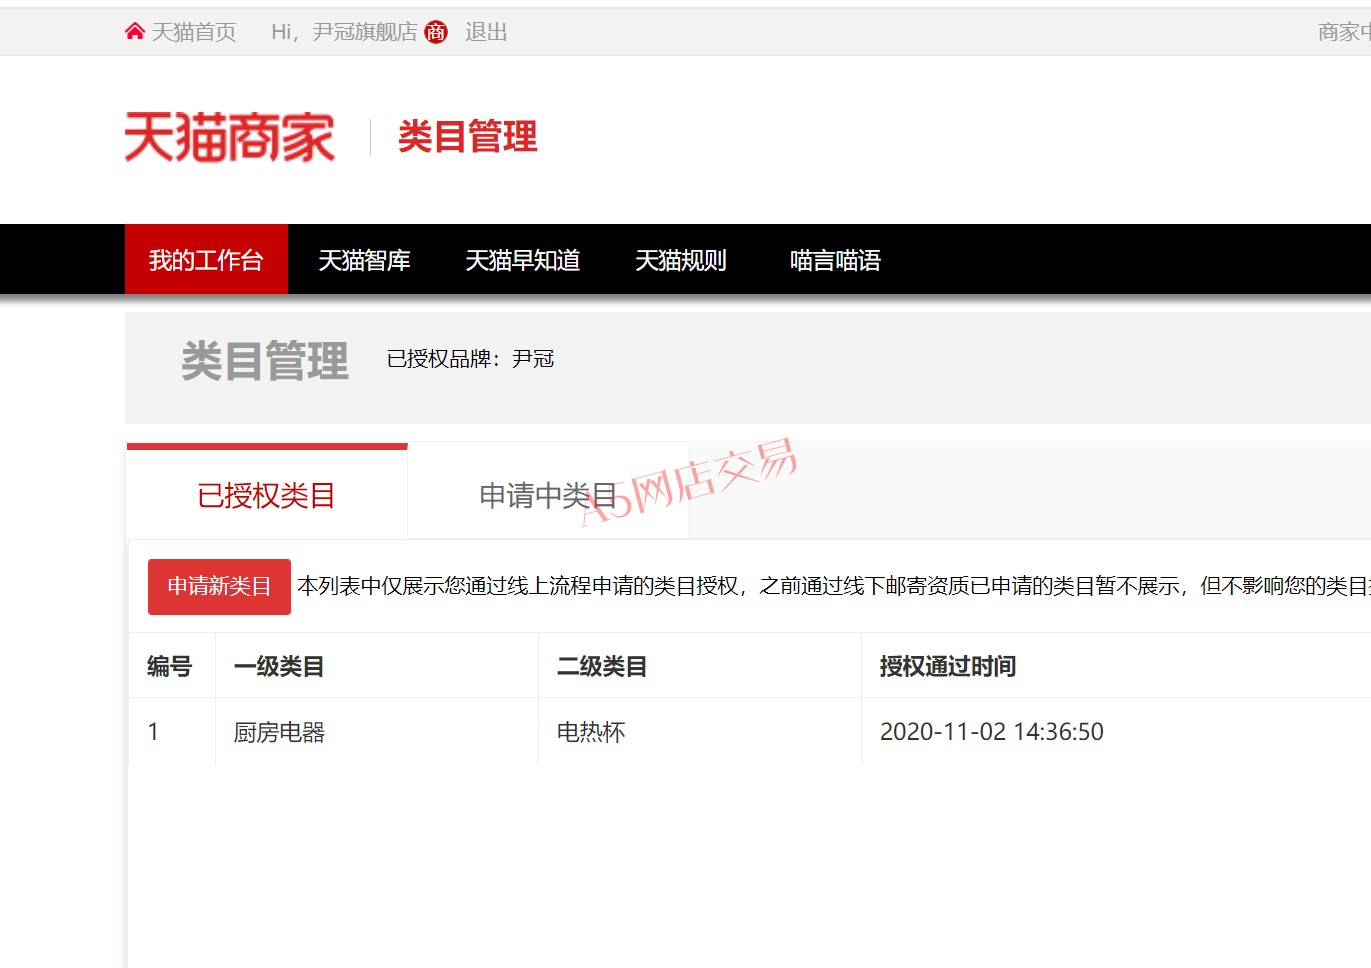Click the red home icon beside 天猫首页
1371x968 pixels.
click(x=135, y=32)
